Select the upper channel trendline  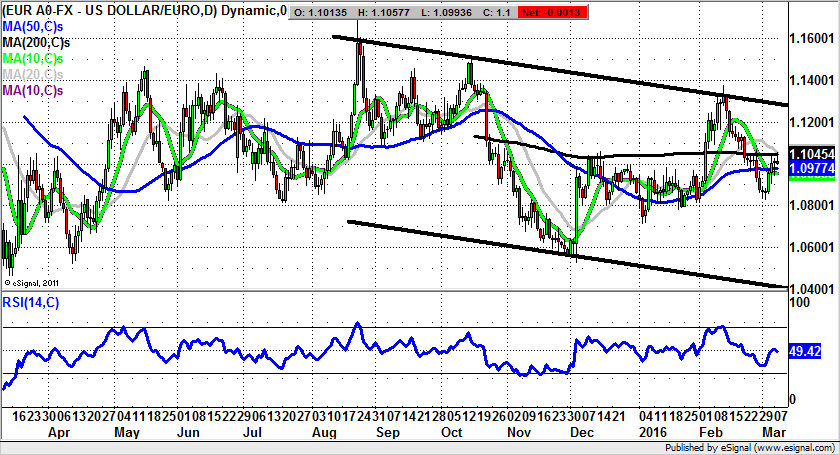[560, 71]
